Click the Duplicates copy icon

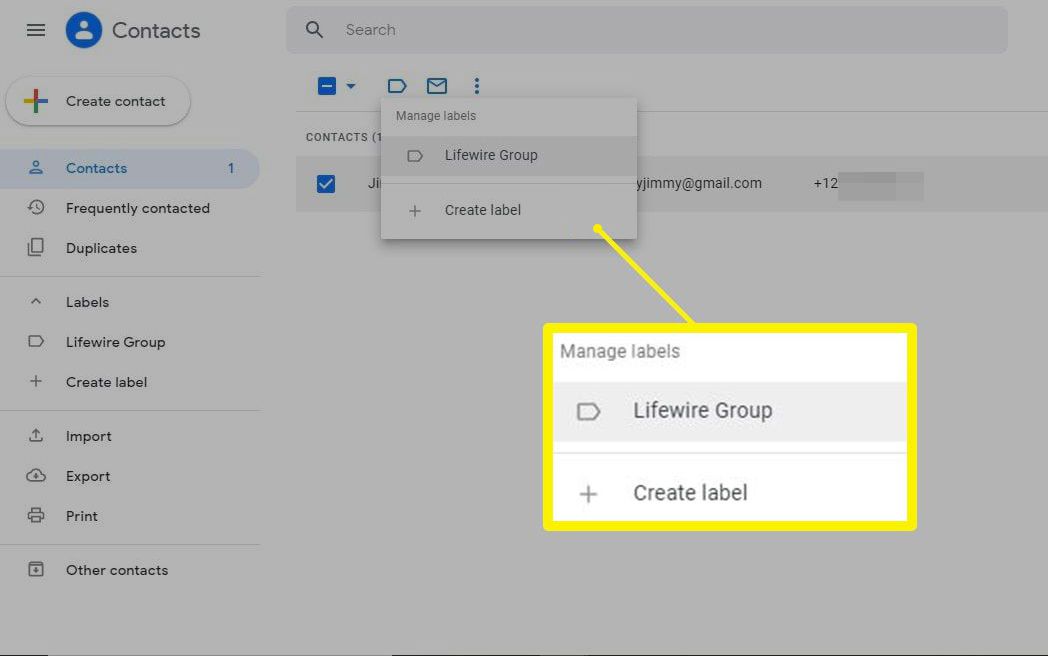pyautogui.click(x=36, y=247)
